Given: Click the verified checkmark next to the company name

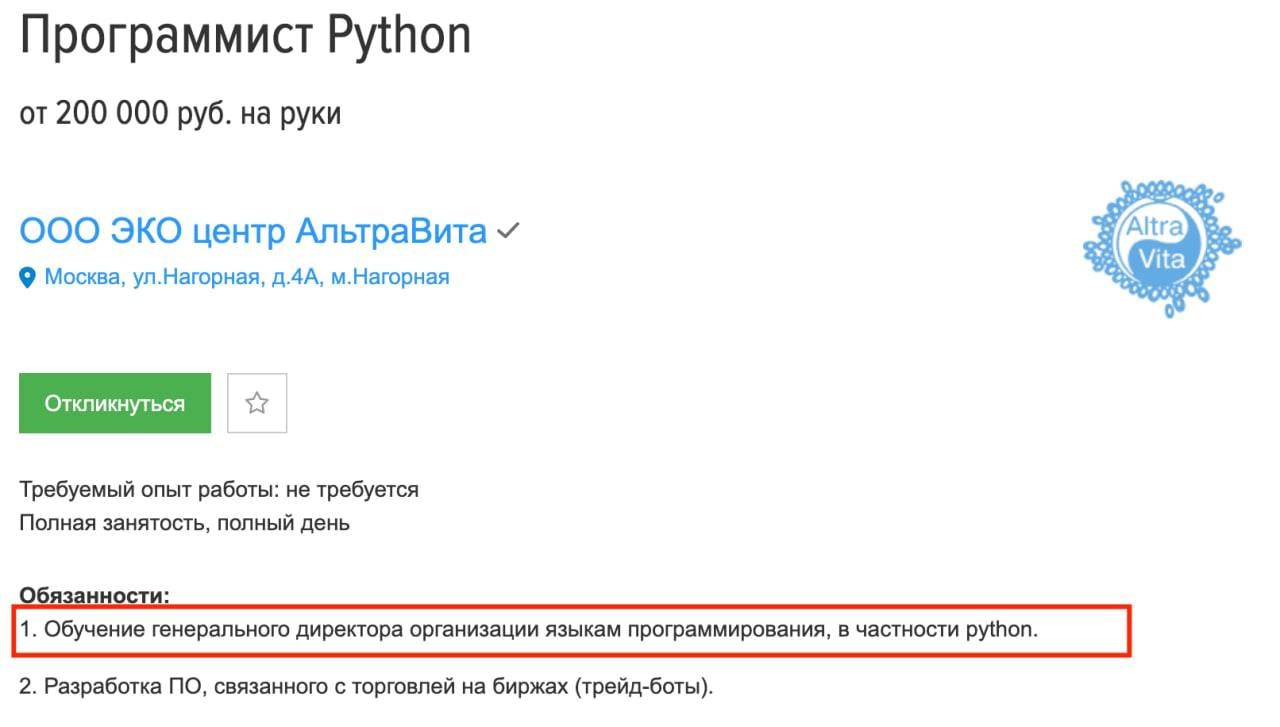Looking at the screenshot, I should [509, 232].
